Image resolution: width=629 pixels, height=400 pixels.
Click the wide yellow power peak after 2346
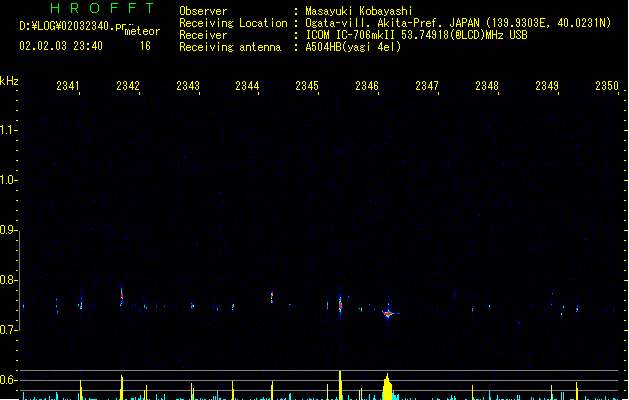(388, 387)
